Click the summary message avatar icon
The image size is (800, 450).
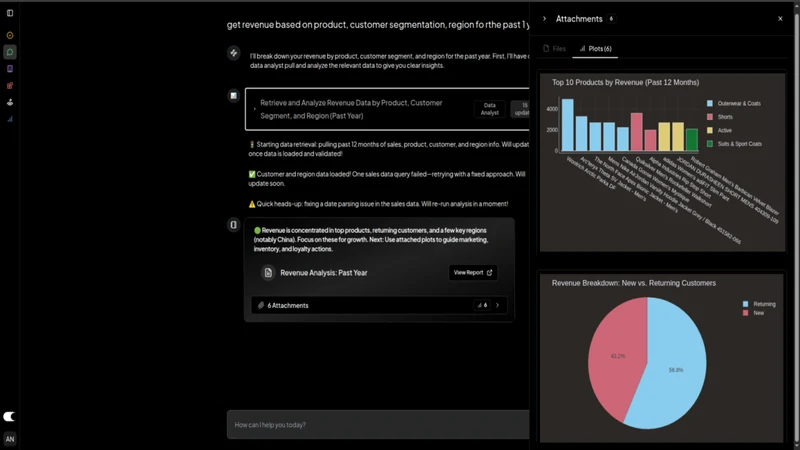[233, 224]
